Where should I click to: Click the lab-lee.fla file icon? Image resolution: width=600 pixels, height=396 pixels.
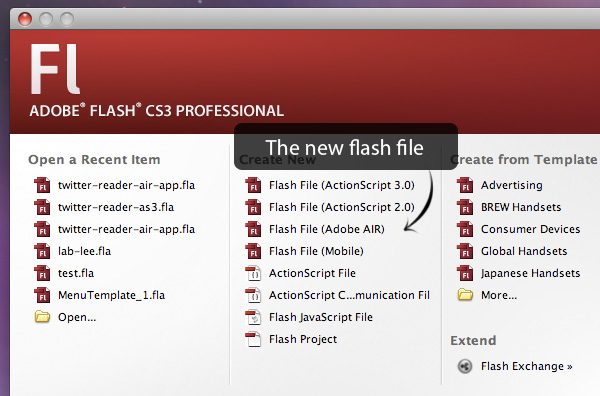tap(42, 251)
